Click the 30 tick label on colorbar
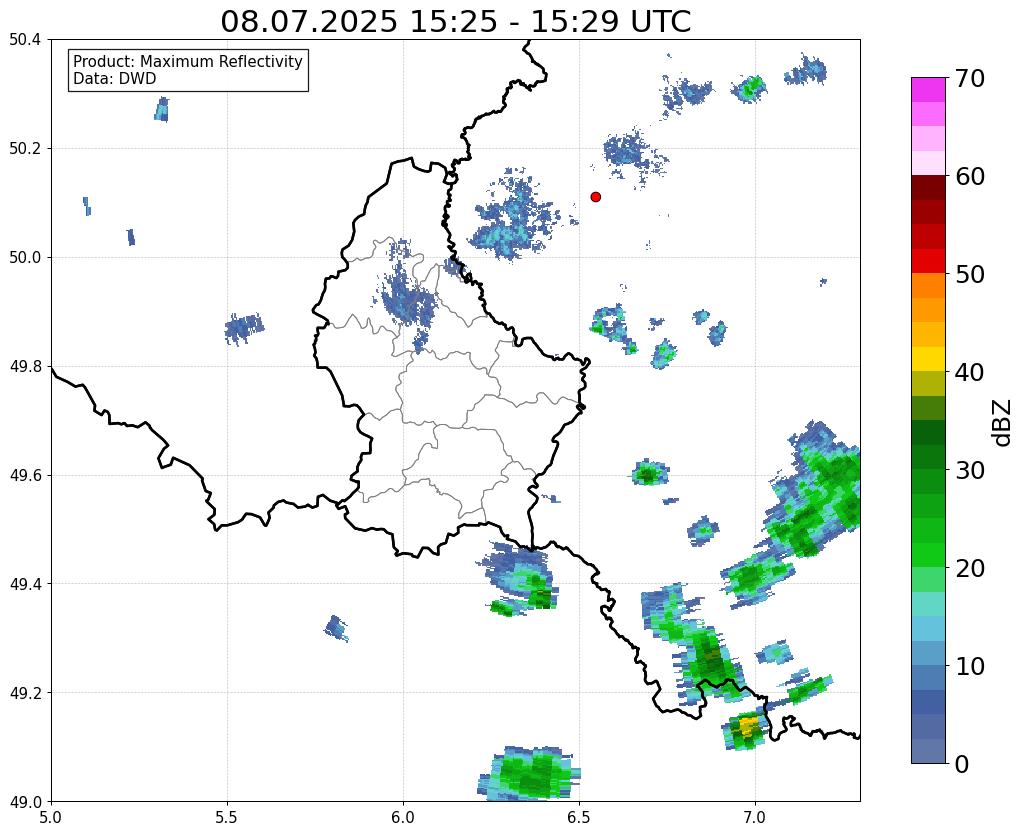The image size is (1023, 834). pos(970,470)
